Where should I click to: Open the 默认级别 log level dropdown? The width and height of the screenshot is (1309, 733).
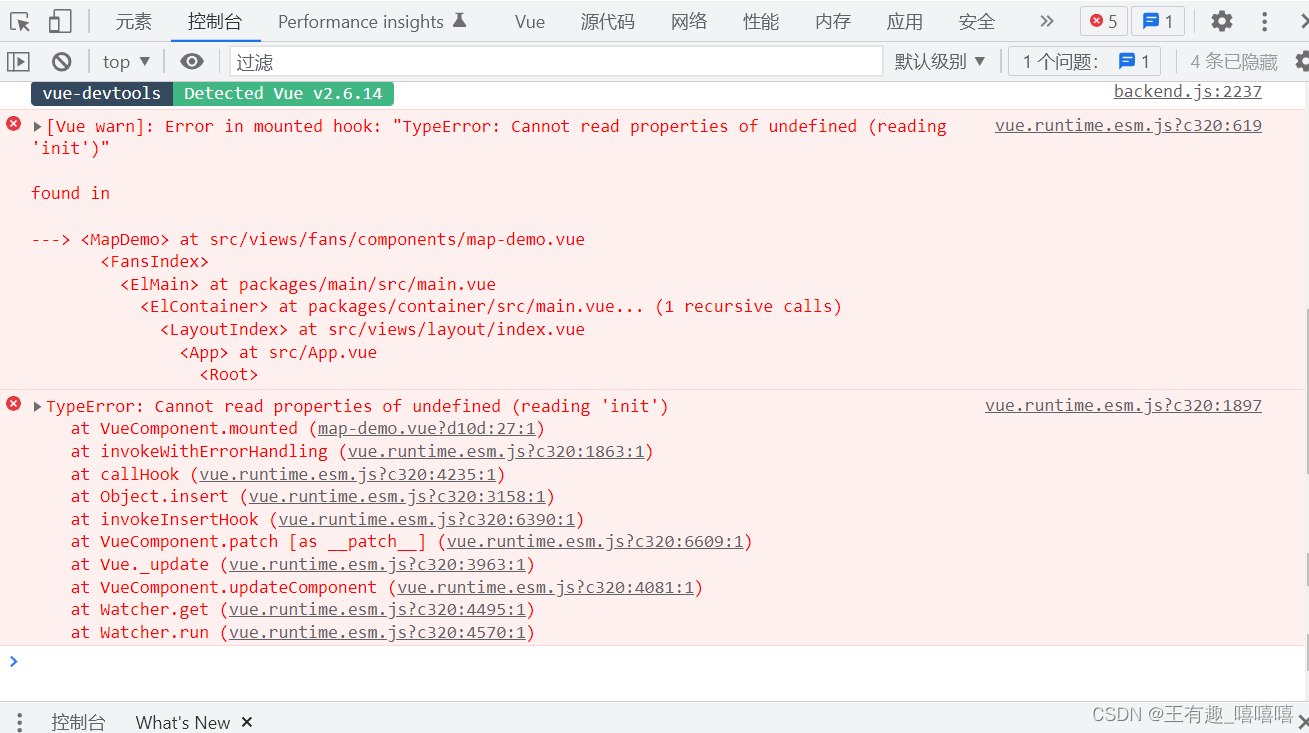pos(940,62)
